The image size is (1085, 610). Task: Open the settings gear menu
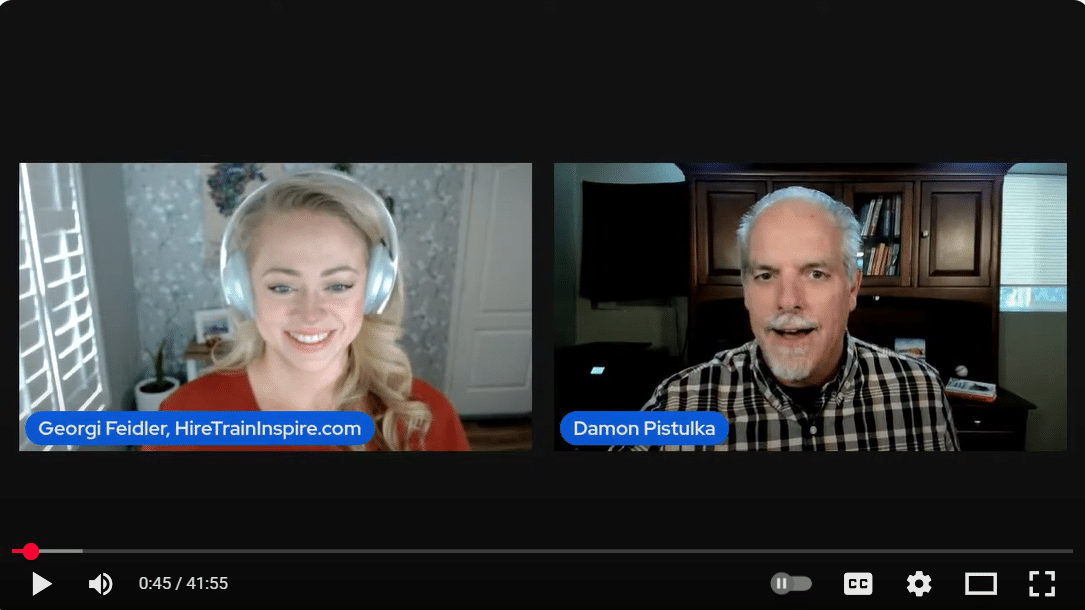pyautogui.click(x=919, y=584)
